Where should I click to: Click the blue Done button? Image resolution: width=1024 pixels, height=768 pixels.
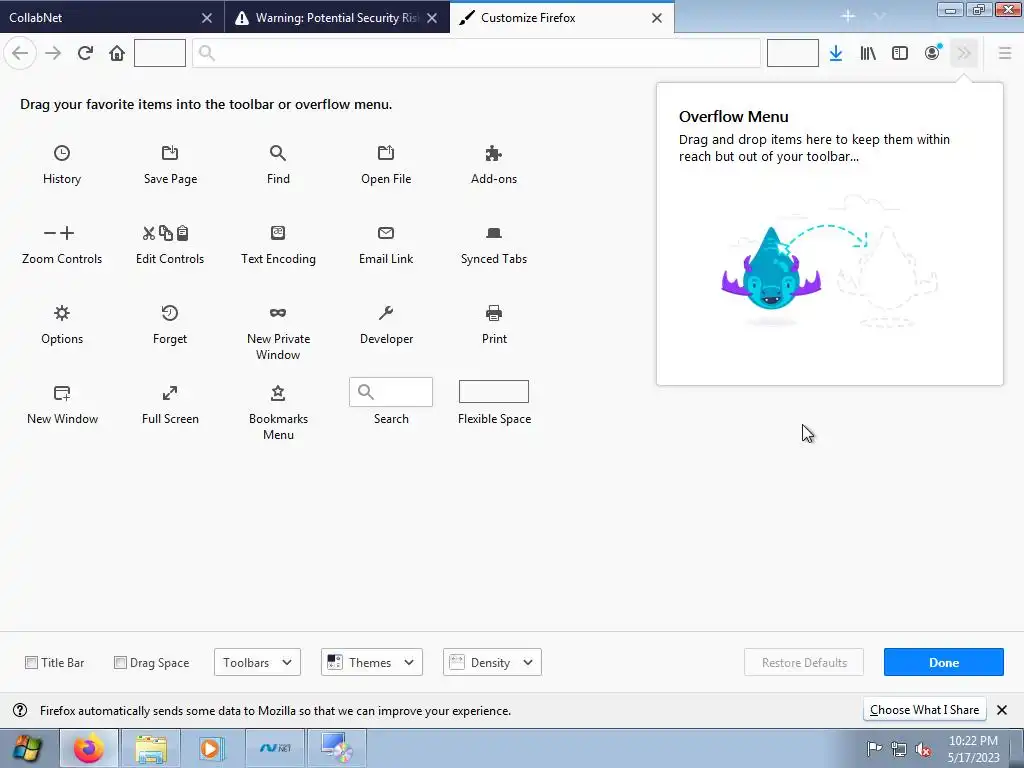pos(944,662)
